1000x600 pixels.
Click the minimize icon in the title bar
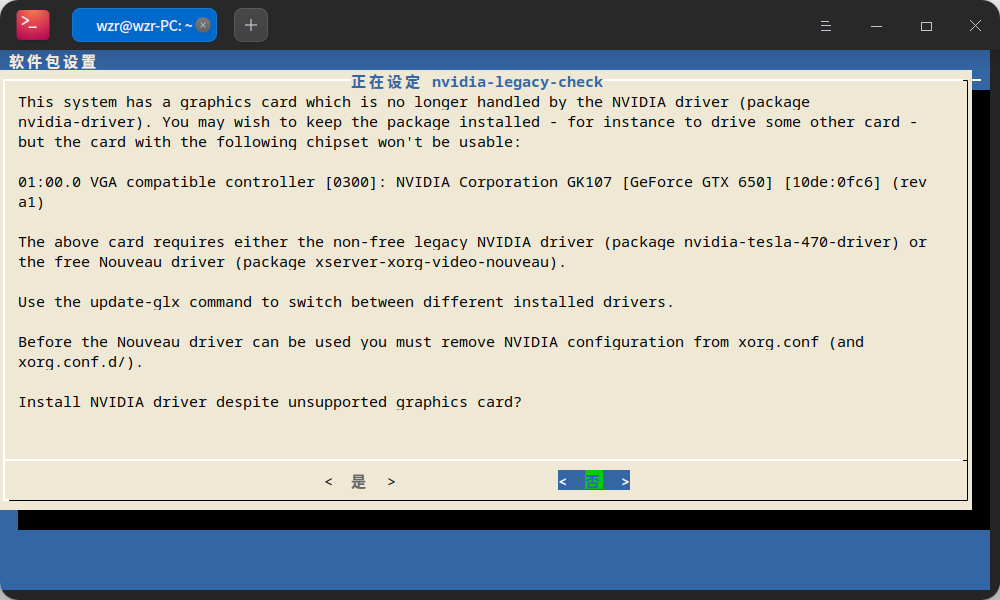[876, 26]
